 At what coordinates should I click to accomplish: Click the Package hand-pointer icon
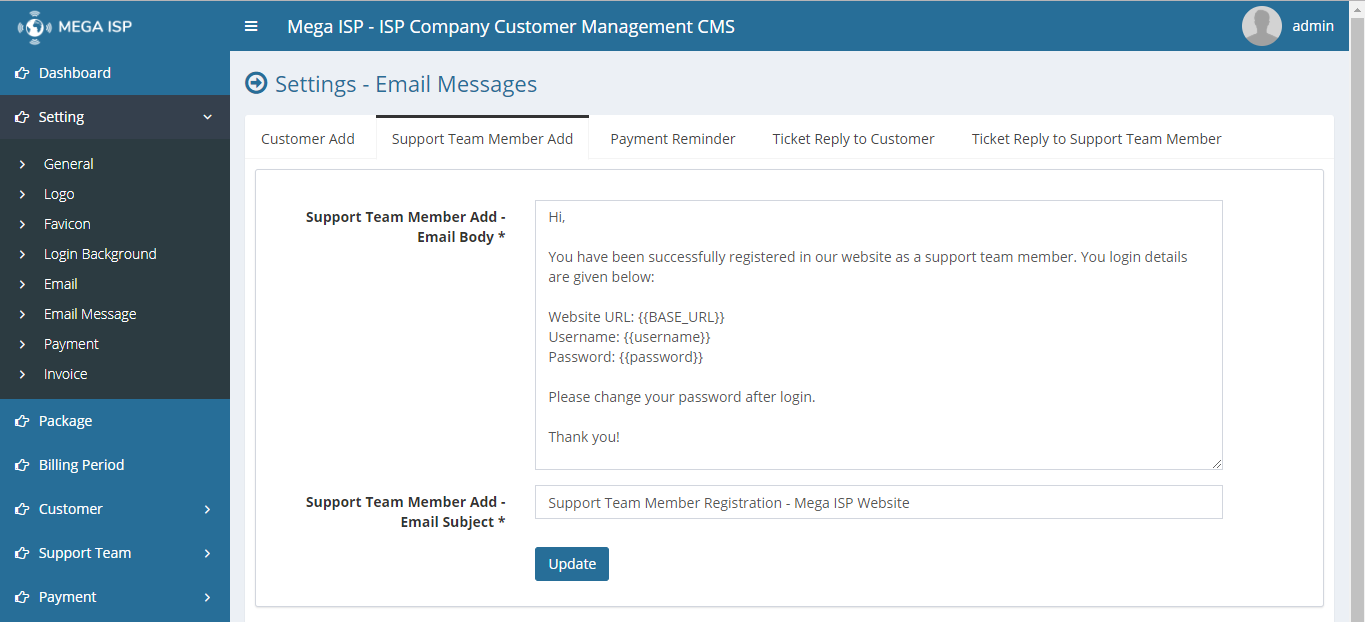22,421
